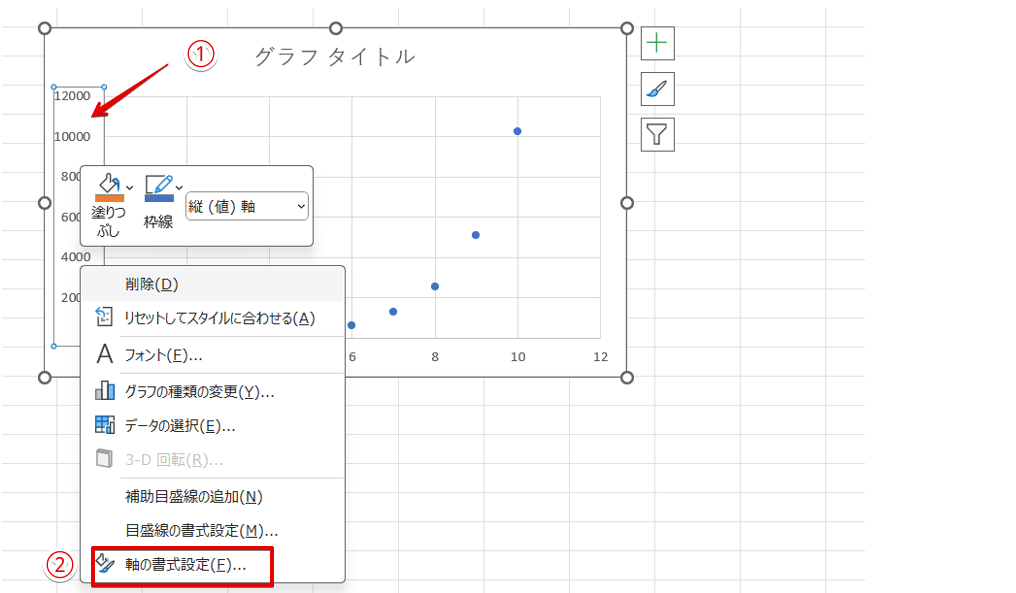
Task: Open the chart elements plus icon
Action: tap(656, 43)
